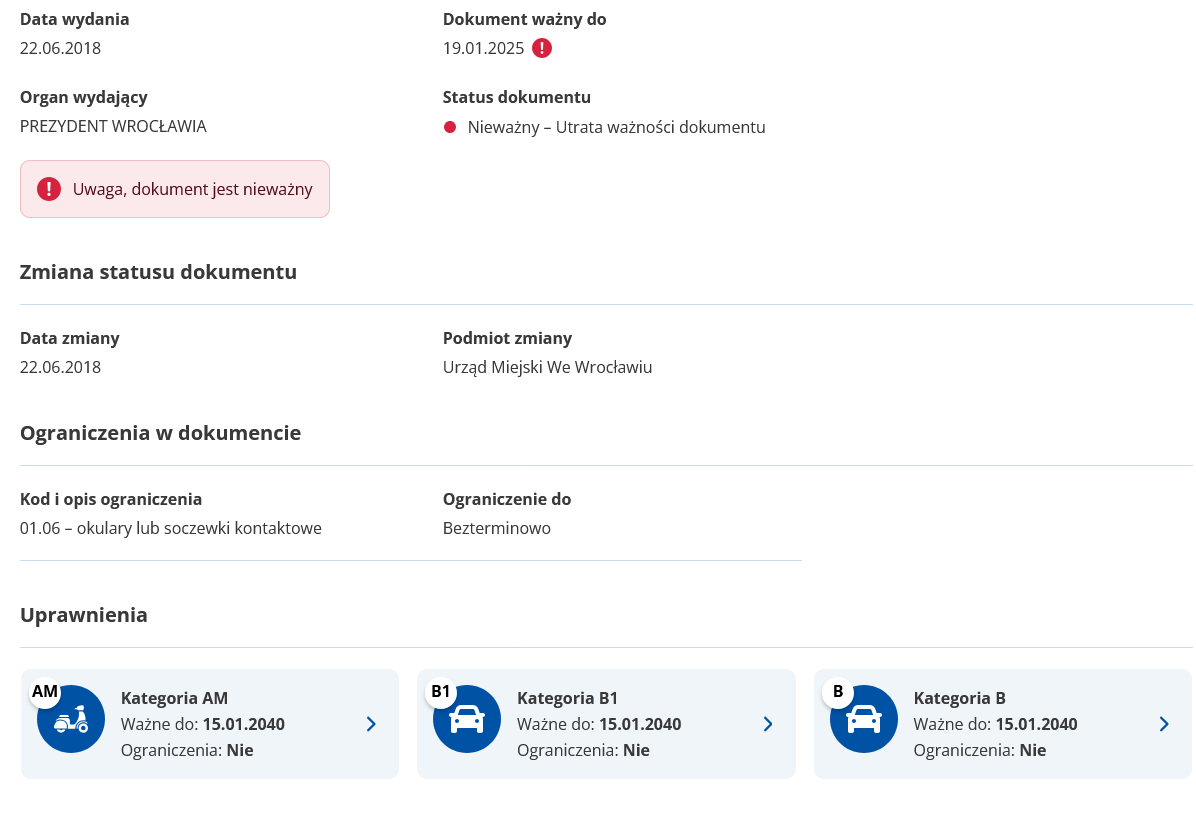Click the red status dot before Nieważny
The width and height of the screenshot is (1196, 813).
tap(450, 127)
